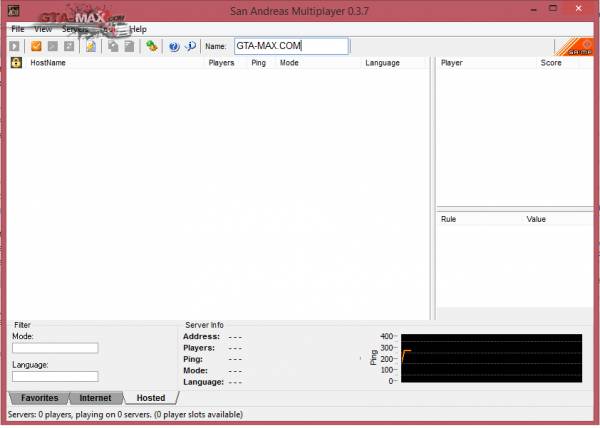Image resolution: width=600 pixels, height=428 pixels.
Task: Click the SA-MP orange logo in toolbar
Action: click(574, 47)
